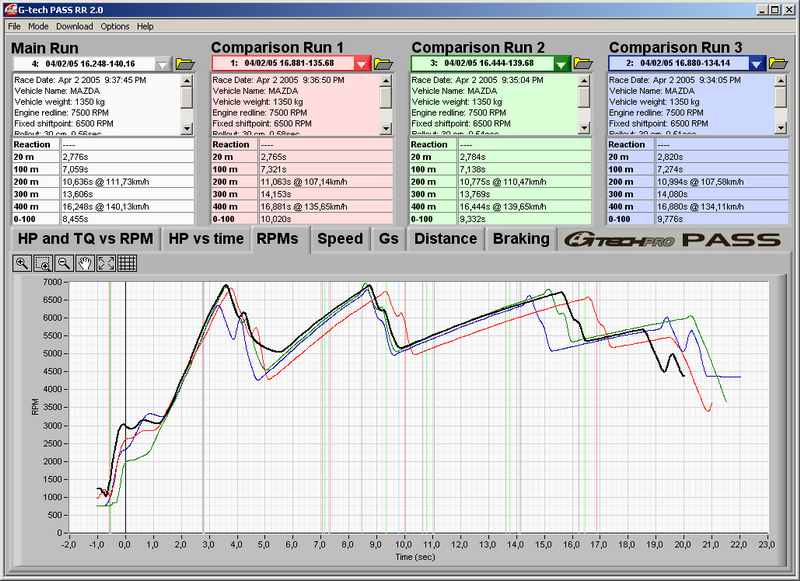Click Comparison Run 1 value 16,881s @ 135,65km/h
Screen dimensions: 800x581
coord(326,207)
